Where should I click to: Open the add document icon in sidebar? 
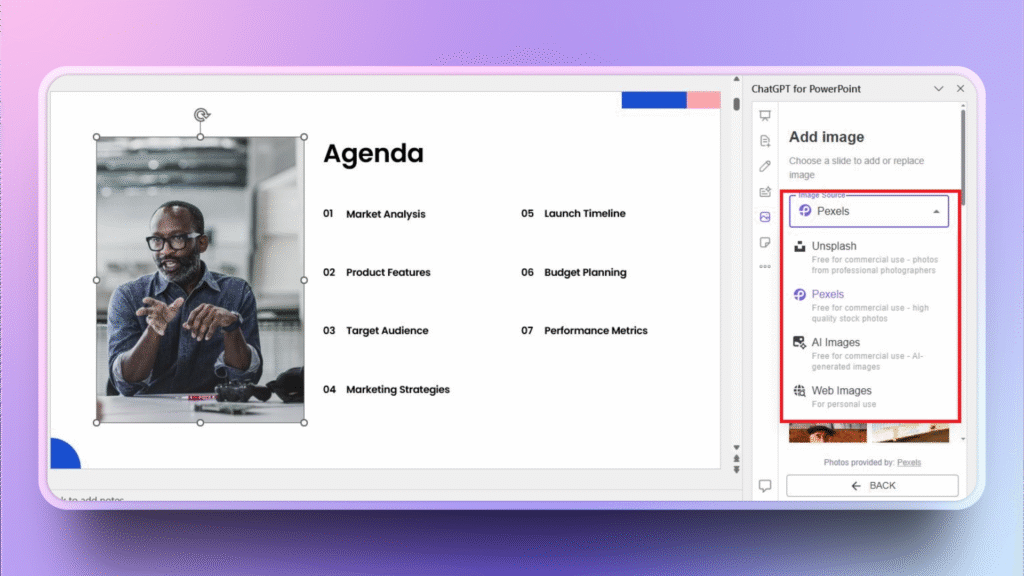coord(765,141)
